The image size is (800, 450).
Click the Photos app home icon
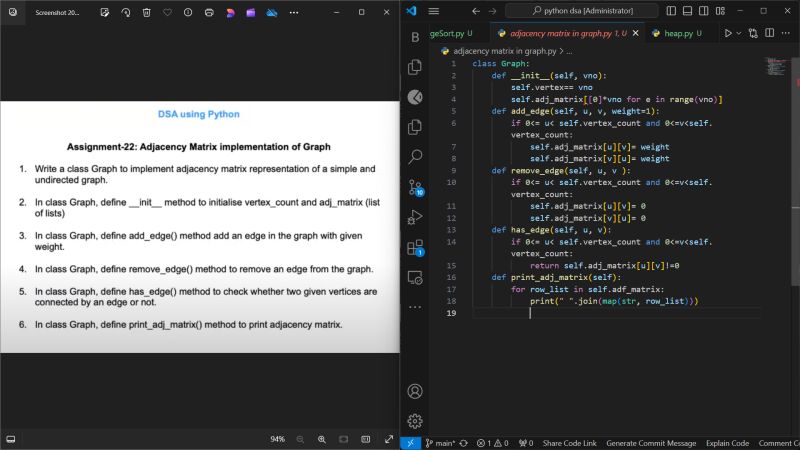coord(13,12)
